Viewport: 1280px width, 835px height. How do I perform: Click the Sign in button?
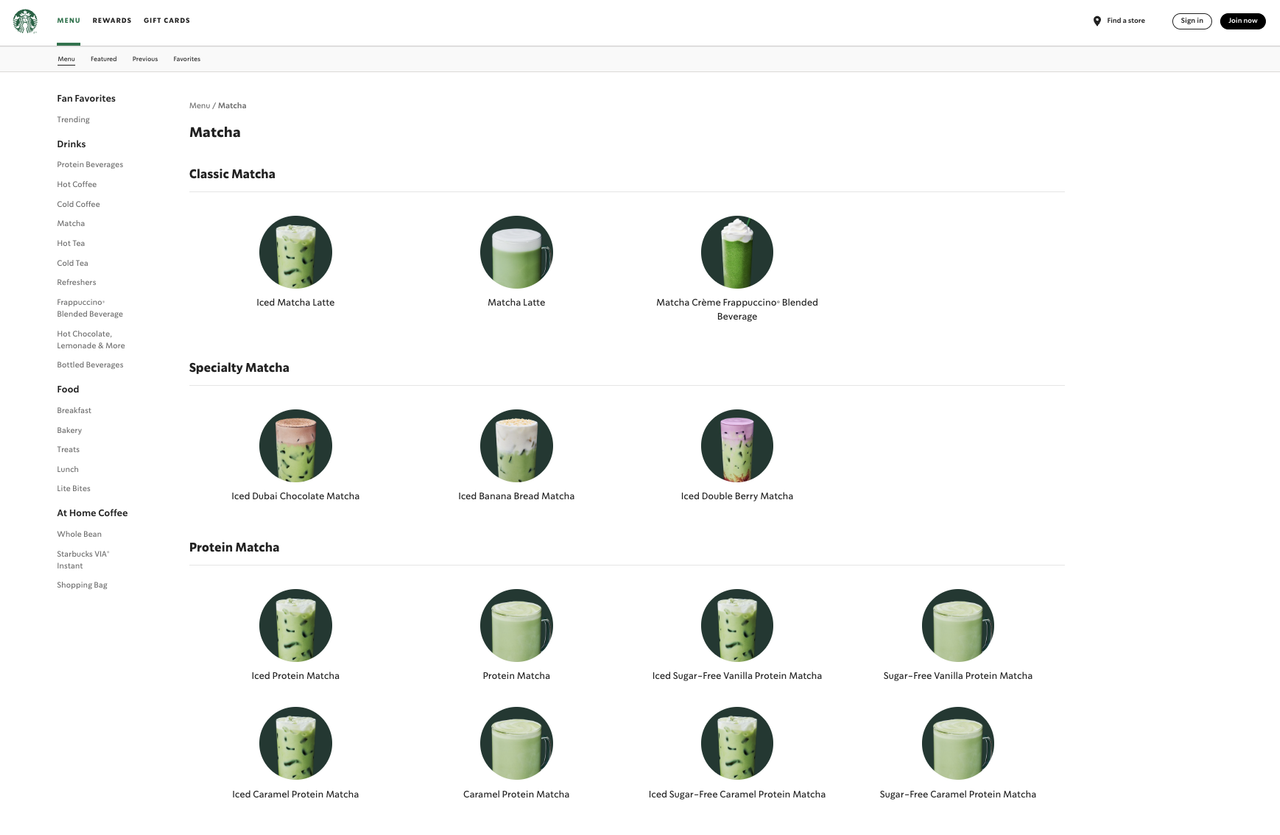(x=1192, y=21)
